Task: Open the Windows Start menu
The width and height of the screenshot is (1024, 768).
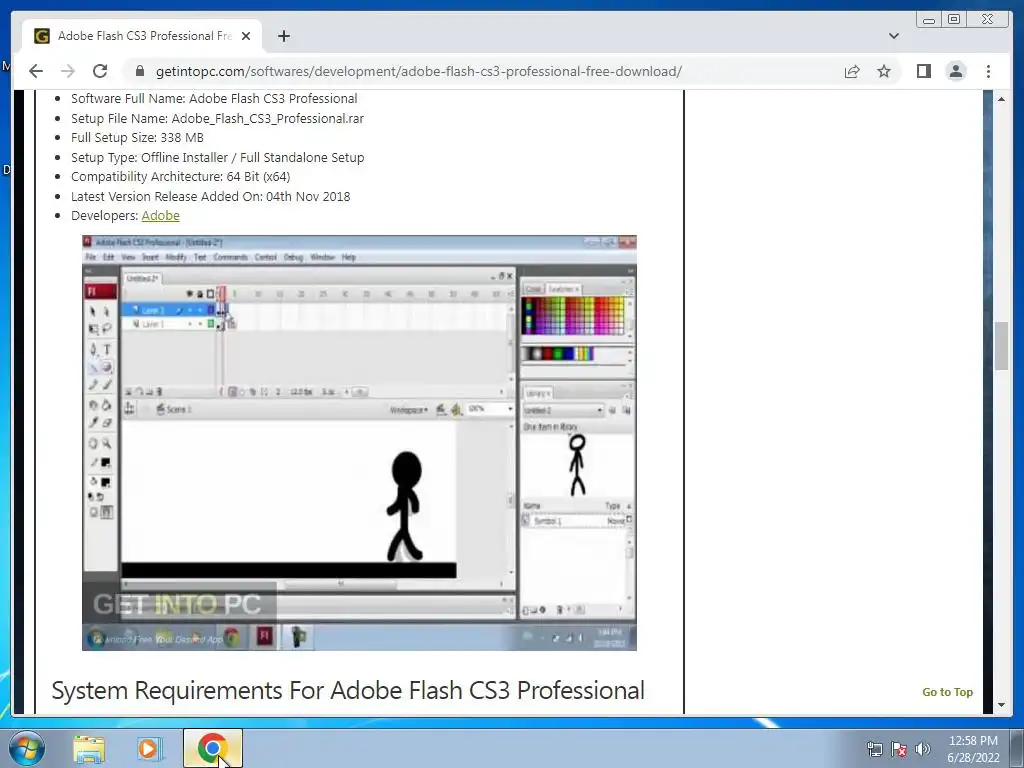Action: click(x=27, y=748)
